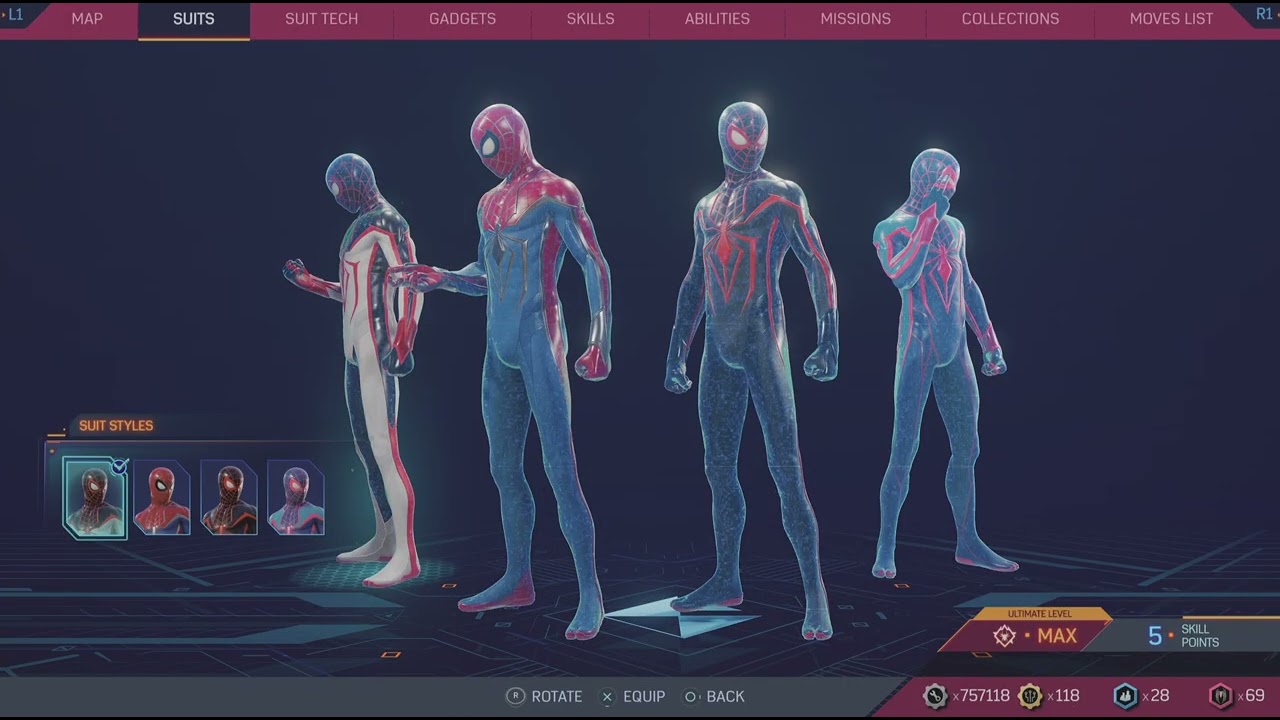
Task: Click the skill points number 5
Action: pyautogui.click(x=1155, y=636)
